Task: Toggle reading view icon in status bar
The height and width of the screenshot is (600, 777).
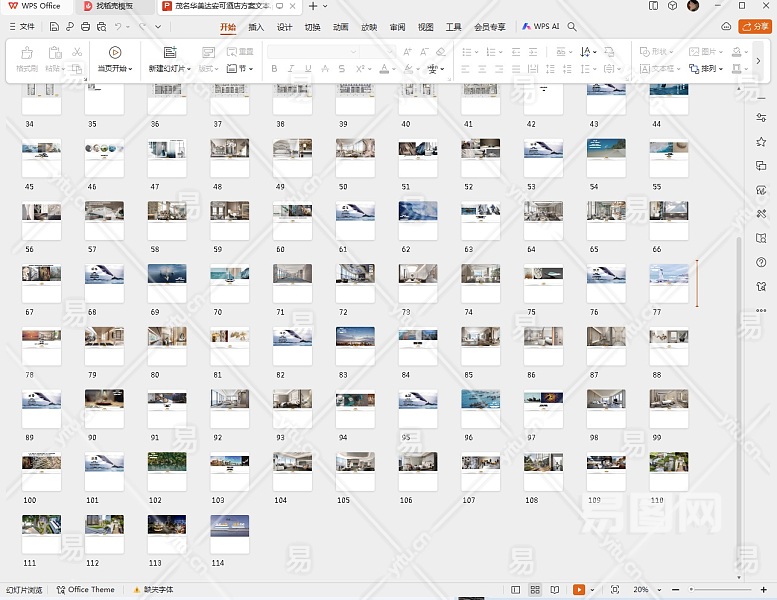Action: click(555, 590)
